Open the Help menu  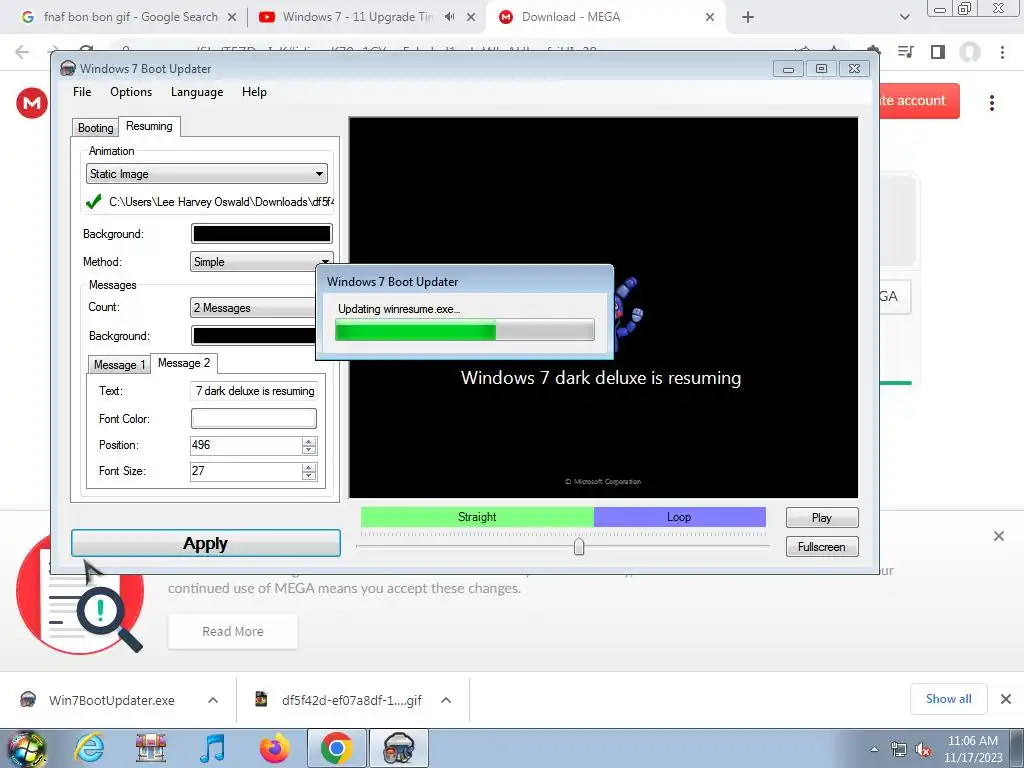(x=254, y=92)
